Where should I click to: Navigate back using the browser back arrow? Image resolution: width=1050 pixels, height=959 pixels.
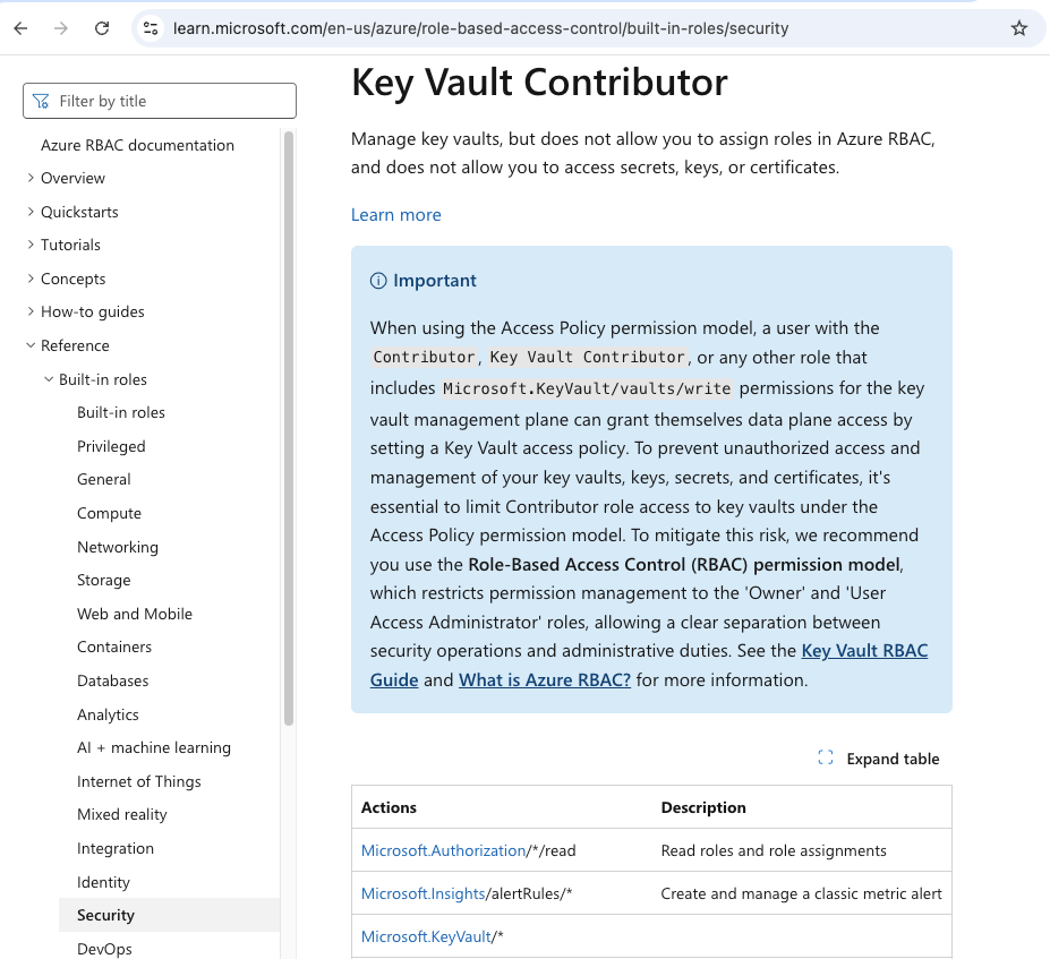pos(20,28)
